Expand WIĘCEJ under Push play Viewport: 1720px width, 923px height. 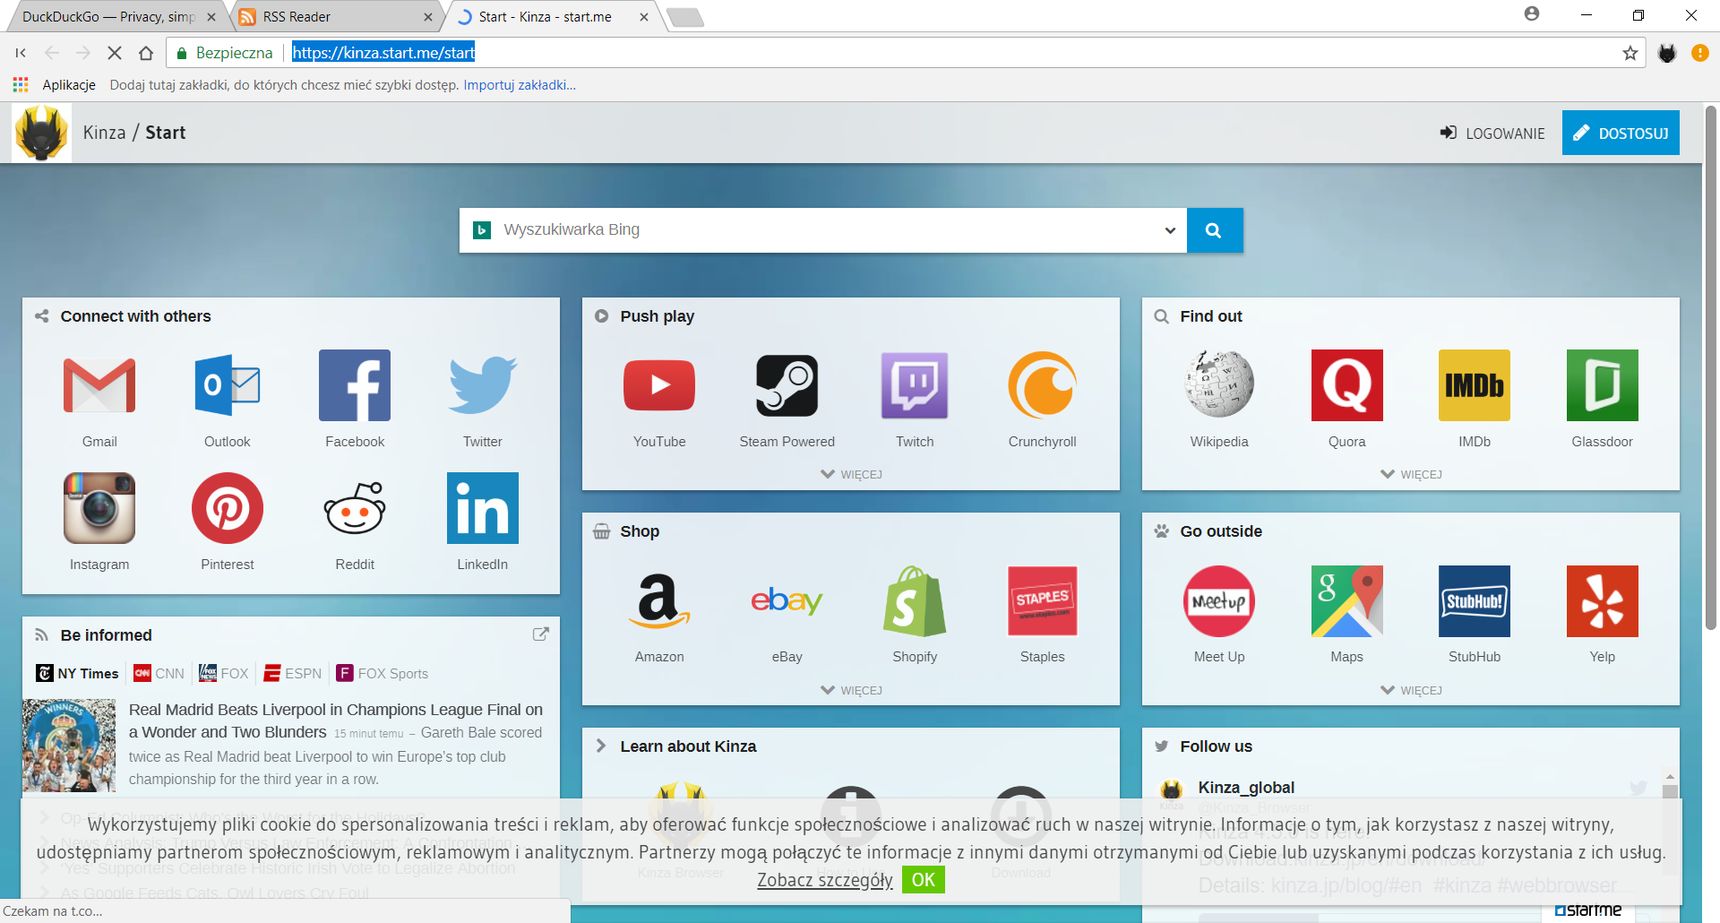pos(851,474)
